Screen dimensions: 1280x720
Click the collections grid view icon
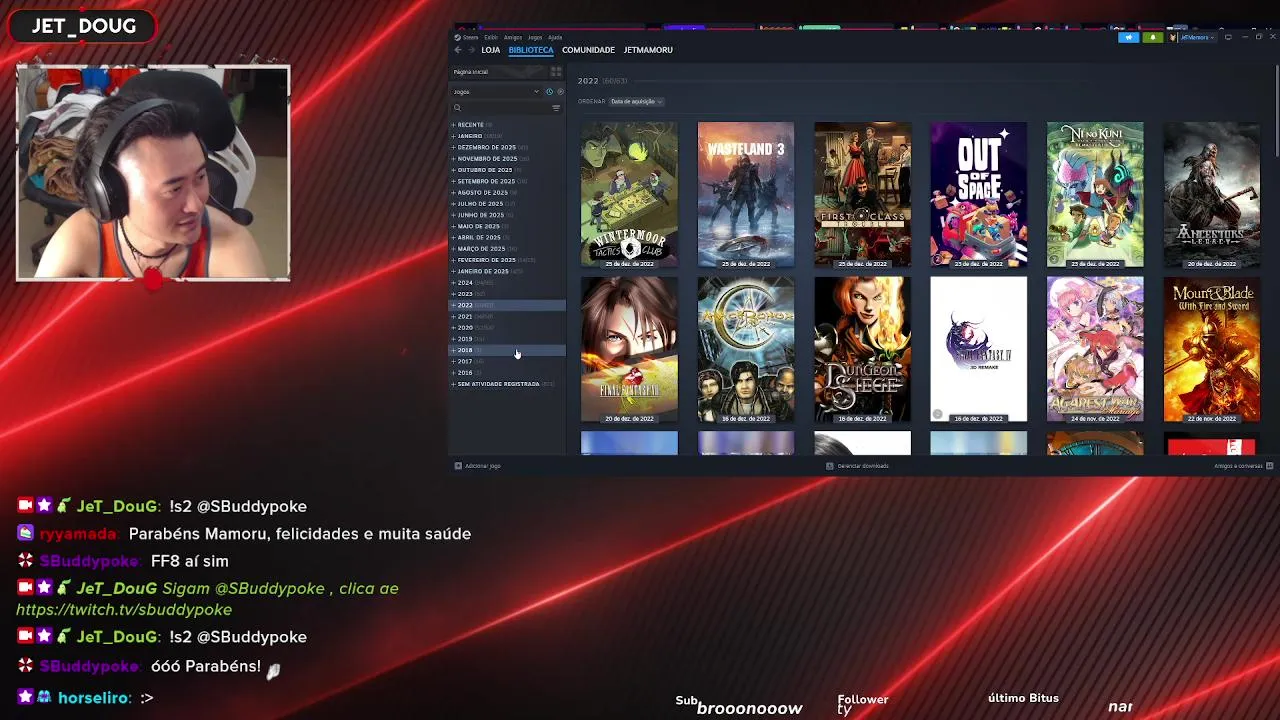pyautogui.click(x=556, y=72)
